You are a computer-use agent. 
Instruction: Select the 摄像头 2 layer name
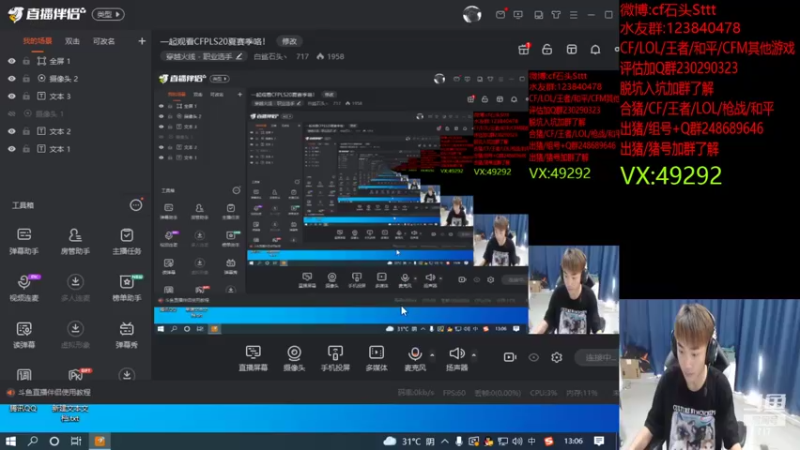[x=64, y=79]
